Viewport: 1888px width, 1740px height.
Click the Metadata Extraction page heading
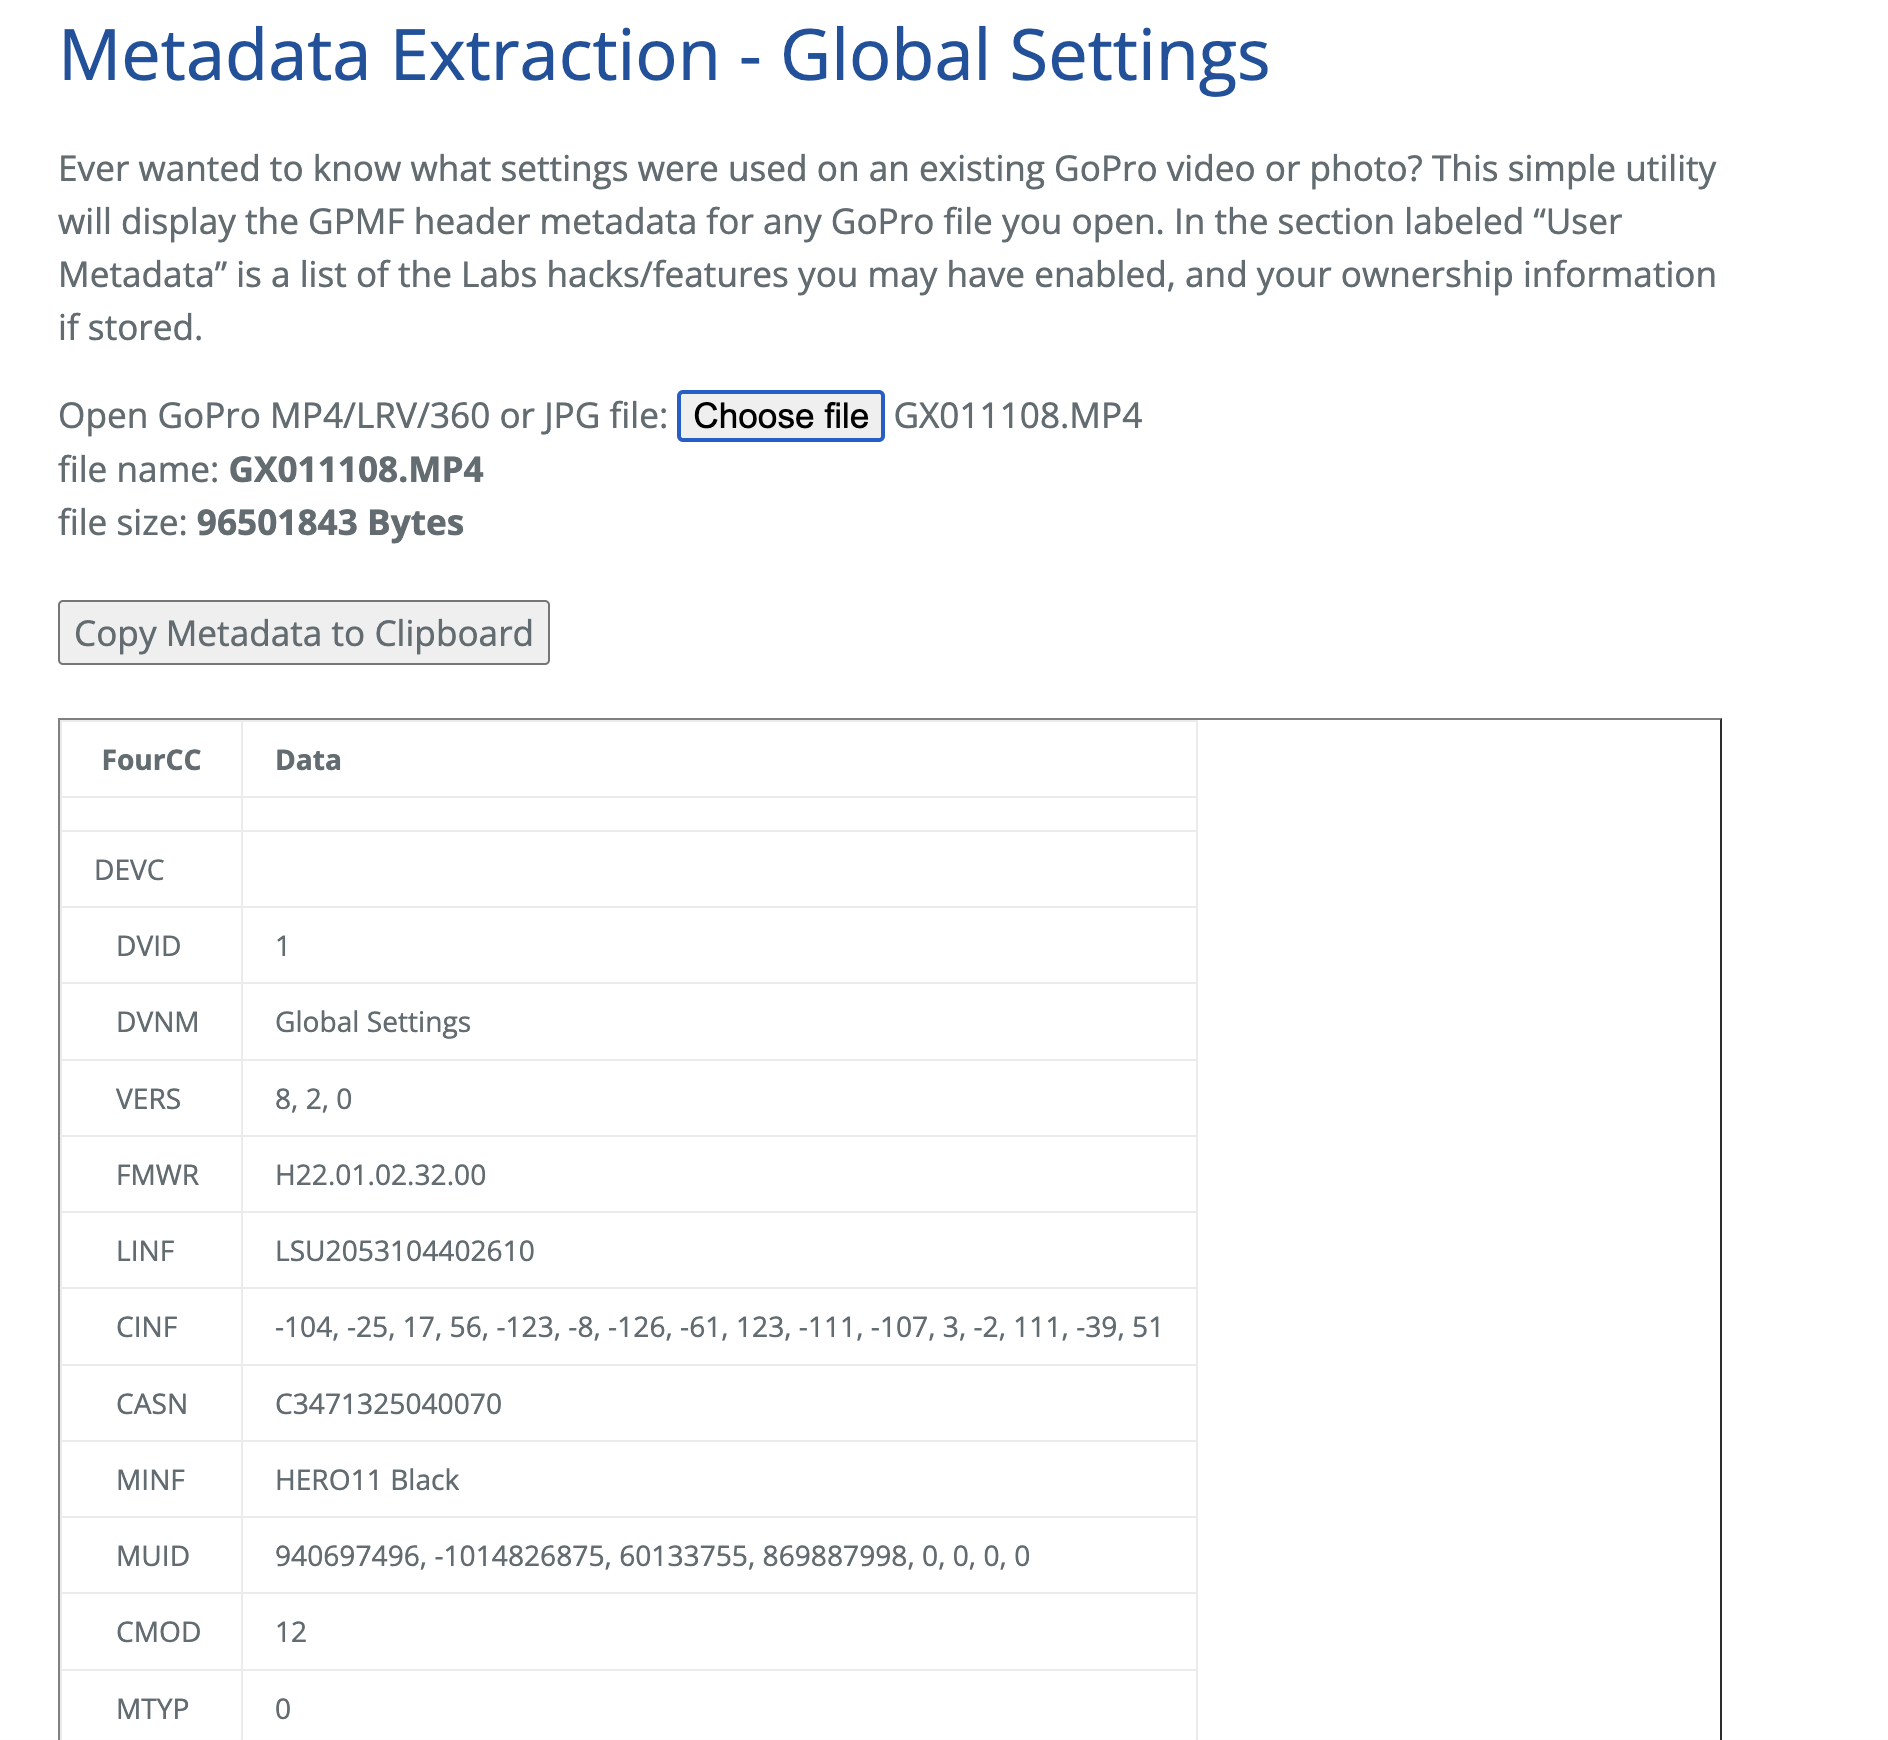(663, 55)
